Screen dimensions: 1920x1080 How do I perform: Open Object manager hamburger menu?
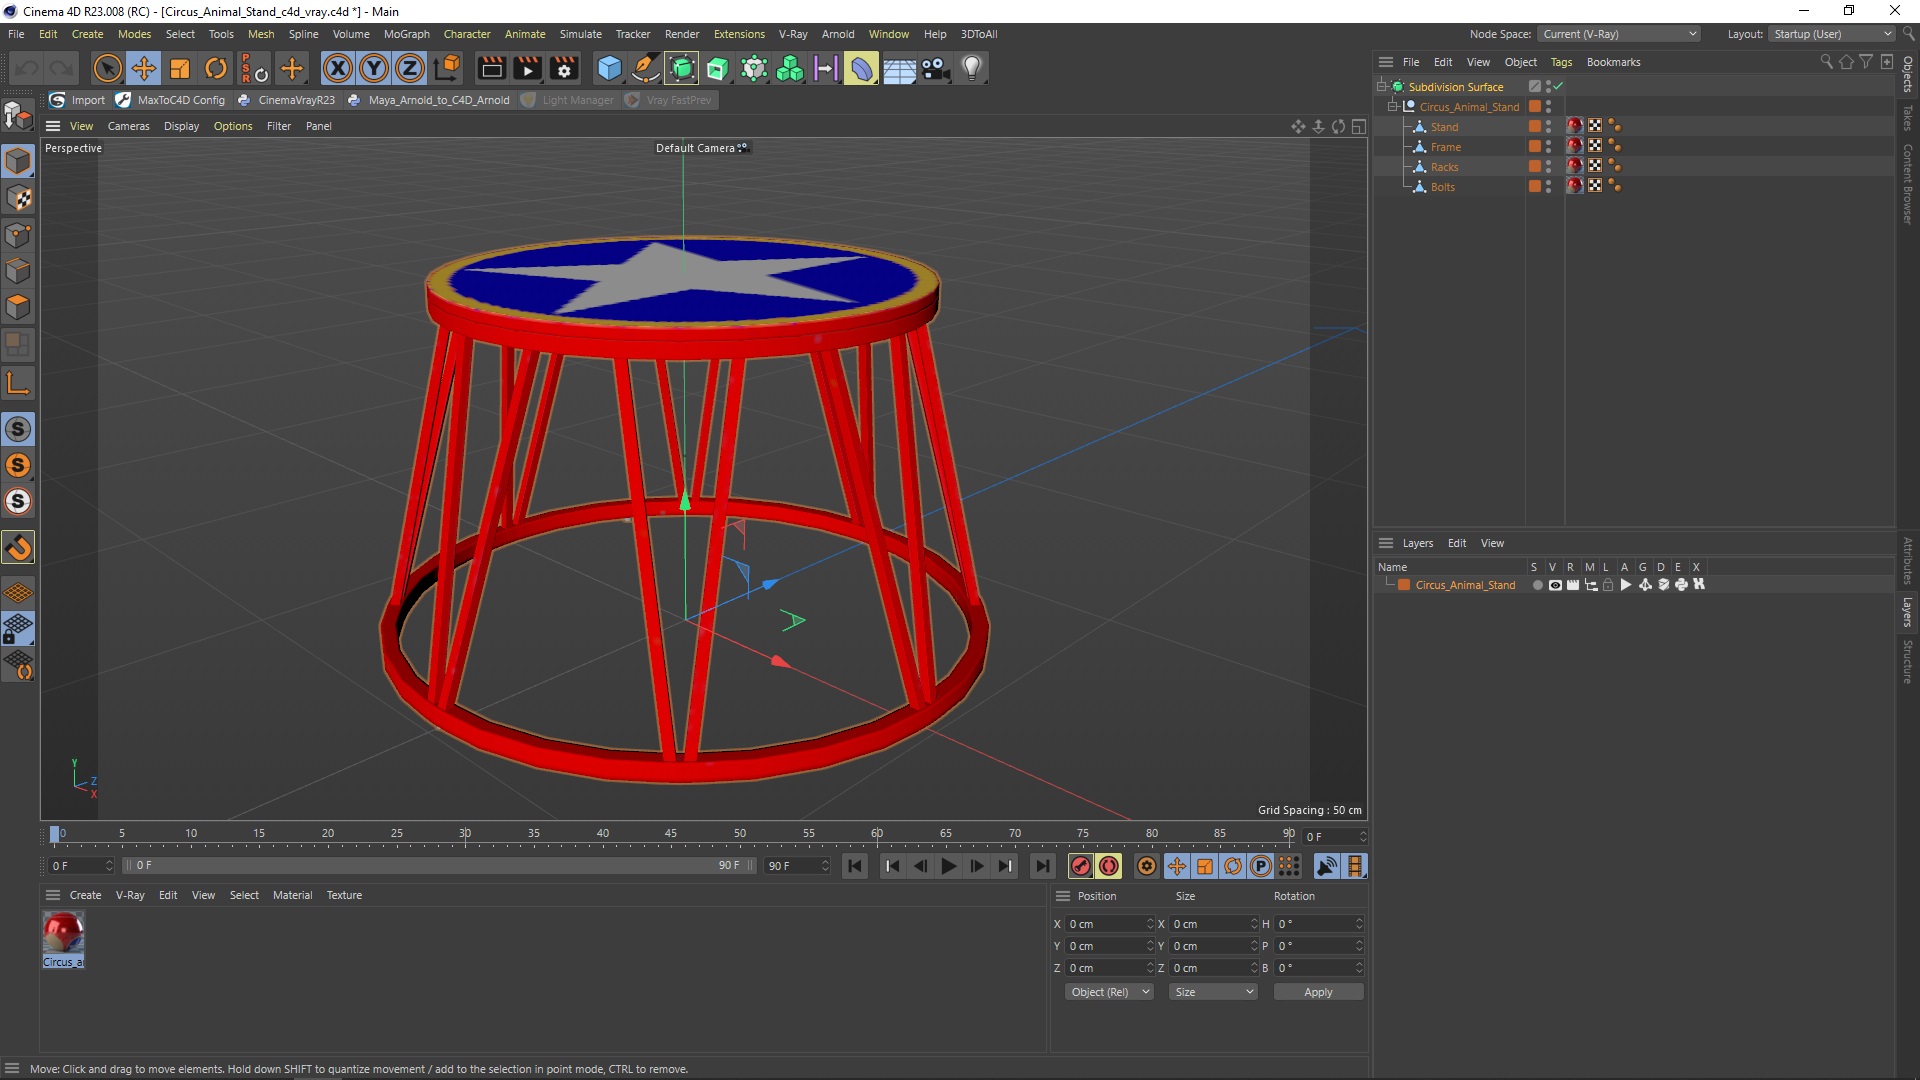pyautogui.click(x=1386, y=62)
